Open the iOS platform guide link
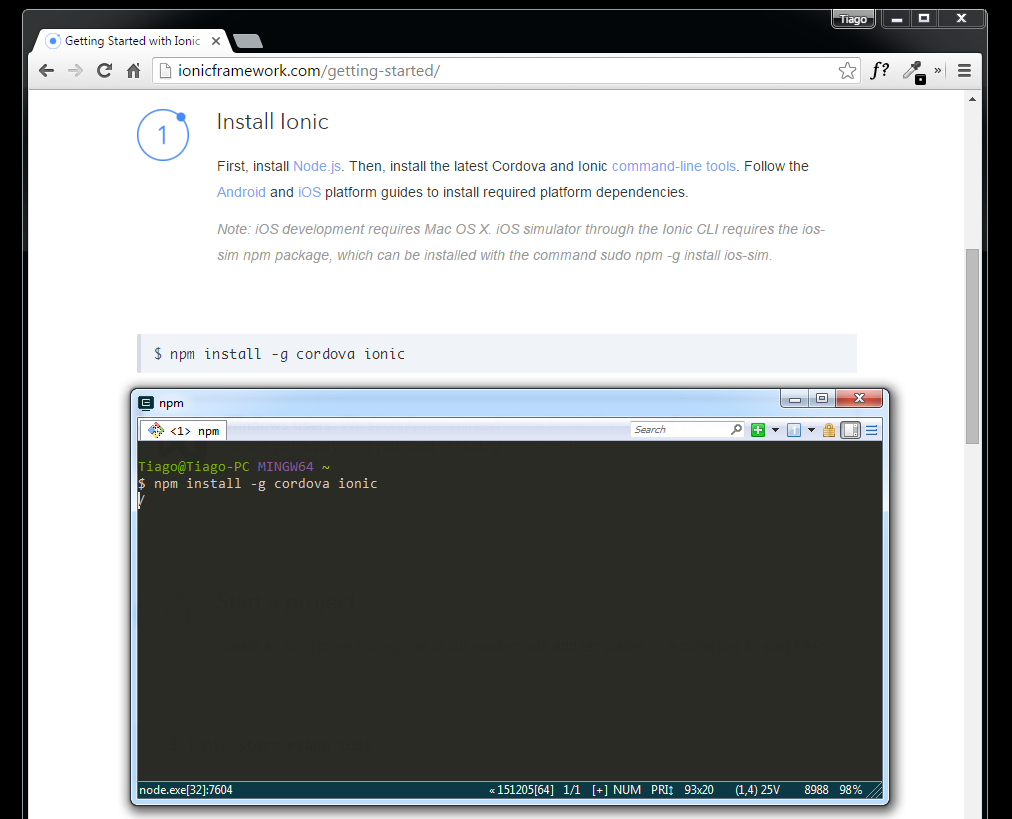 click(309, 192)
